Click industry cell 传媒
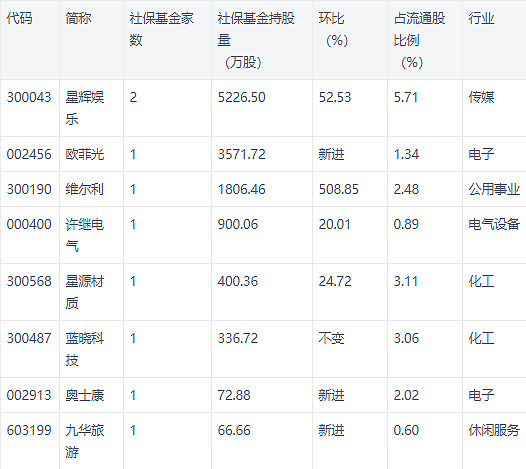 (x=481, y=97)
